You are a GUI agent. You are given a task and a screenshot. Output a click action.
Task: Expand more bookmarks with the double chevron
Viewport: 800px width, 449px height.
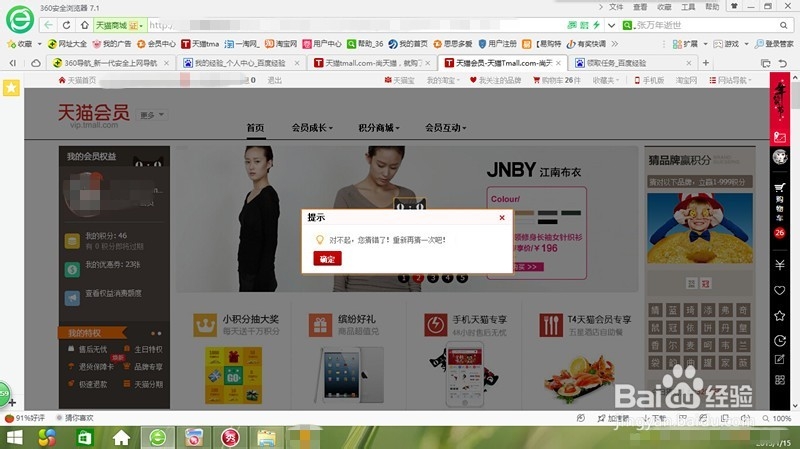click(x=615, y=44)
